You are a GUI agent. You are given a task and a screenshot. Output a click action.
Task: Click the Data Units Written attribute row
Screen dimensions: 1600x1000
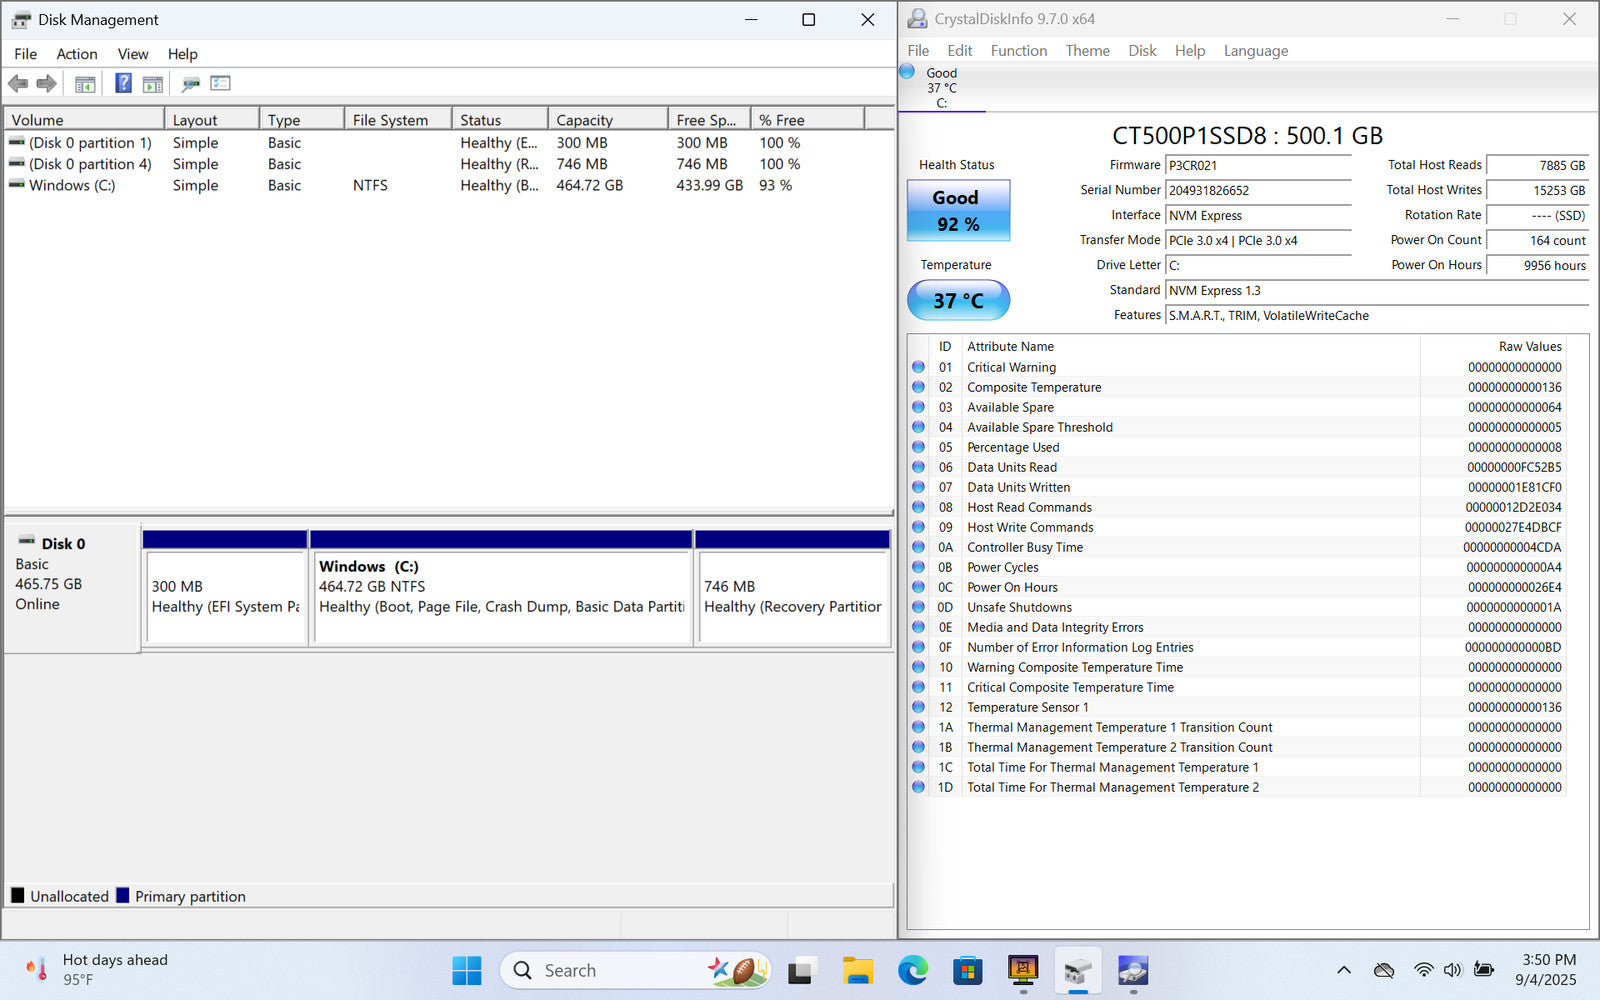point(1237,487)
